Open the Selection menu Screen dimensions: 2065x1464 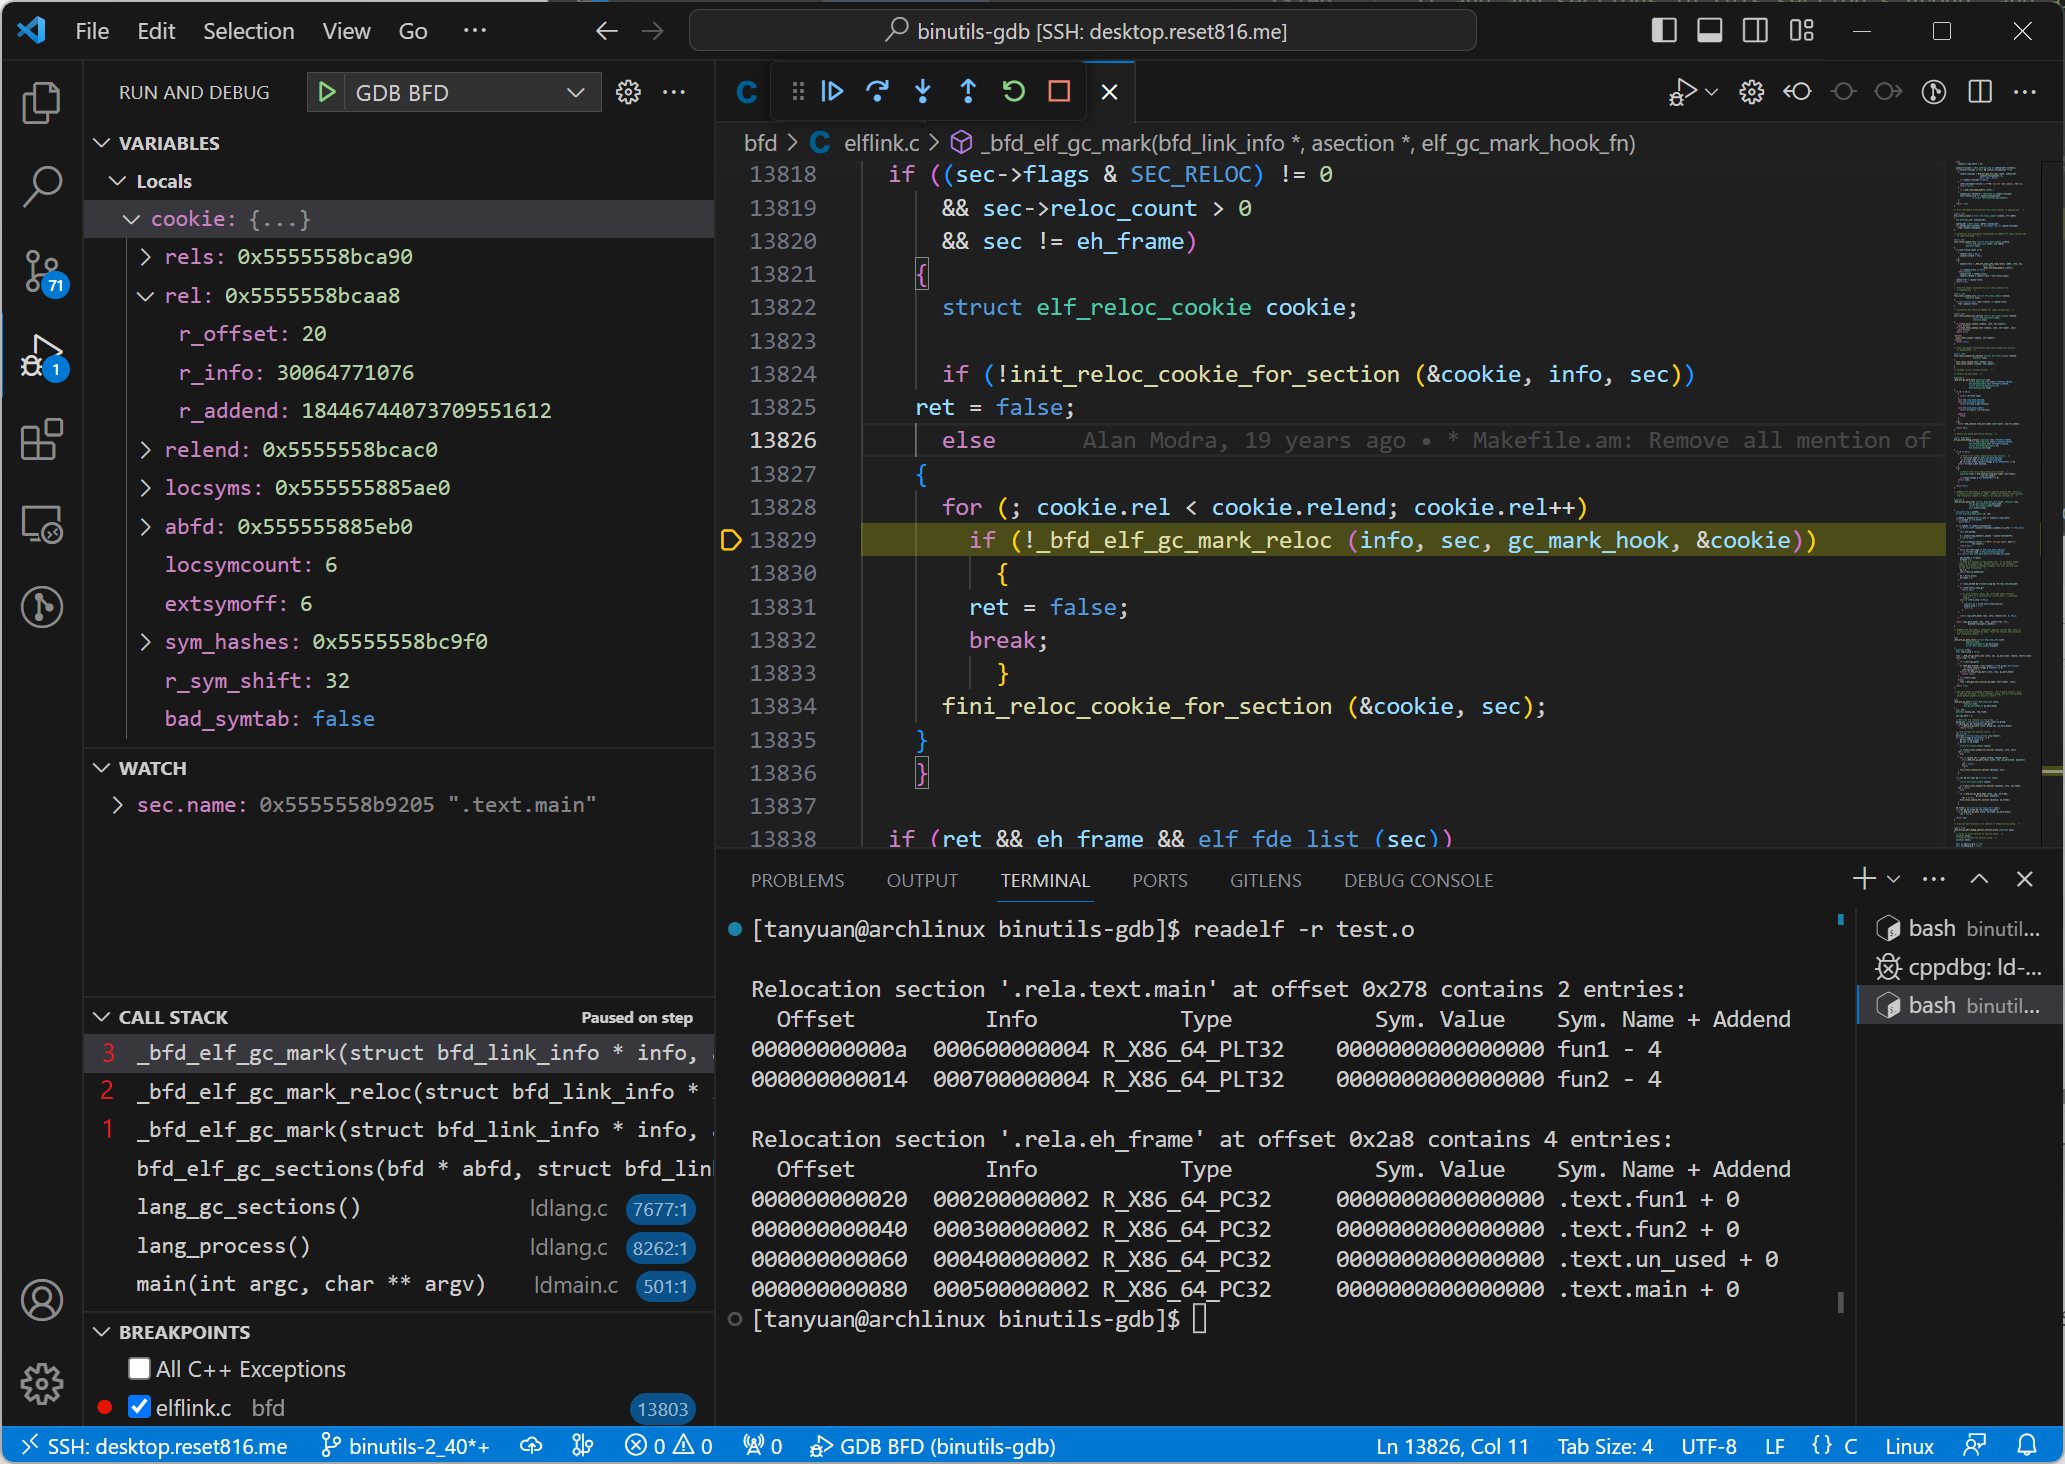(249, 31)
